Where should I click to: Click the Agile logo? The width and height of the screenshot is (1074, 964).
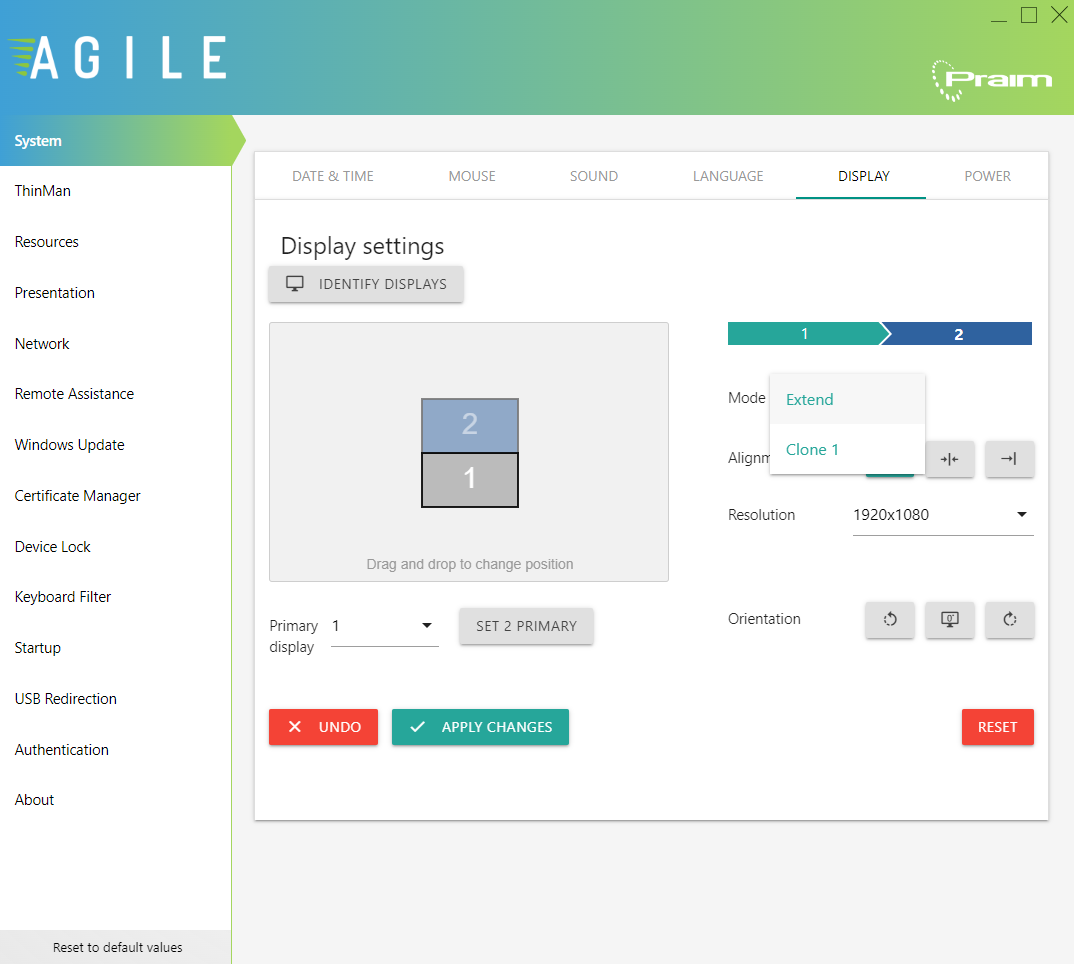pyautogui.click(x=117, y=58)
